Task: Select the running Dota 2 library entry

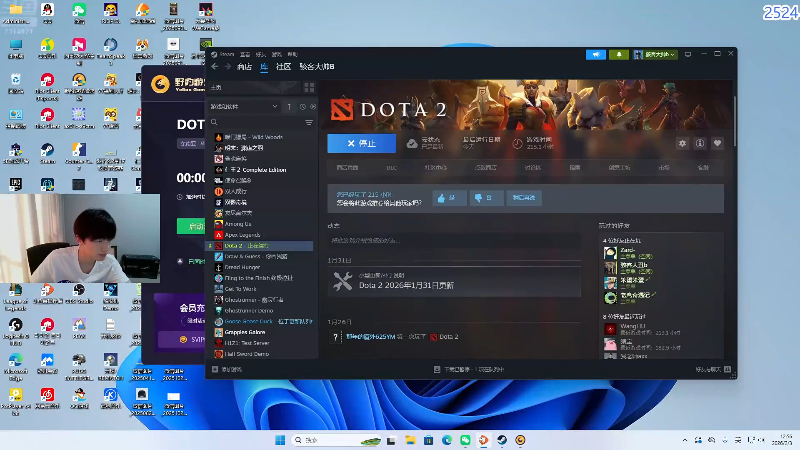Action: pyautogui.click(x=261, y=246)
